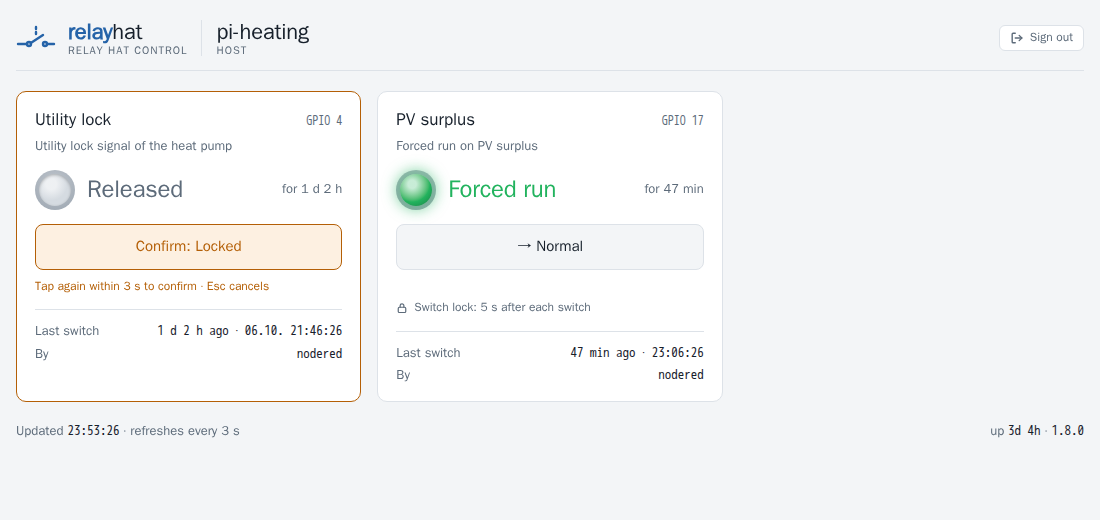This screenshot has width=1100, height=520.
Task: Click the GPIO 4 label
Action: pyautogui.click(x=324, y=121)
